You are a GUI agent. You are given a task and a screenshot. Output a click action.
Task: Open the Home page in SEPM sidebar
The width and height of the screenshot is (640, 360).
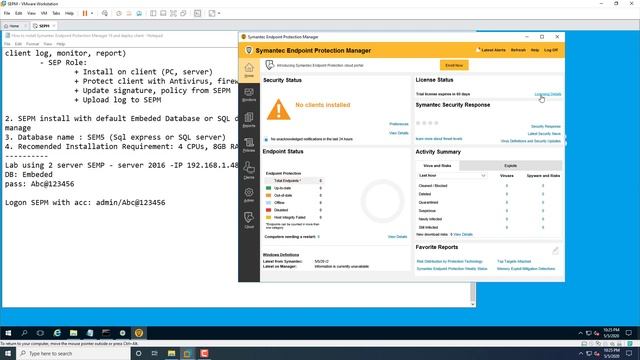coord(249,70)
